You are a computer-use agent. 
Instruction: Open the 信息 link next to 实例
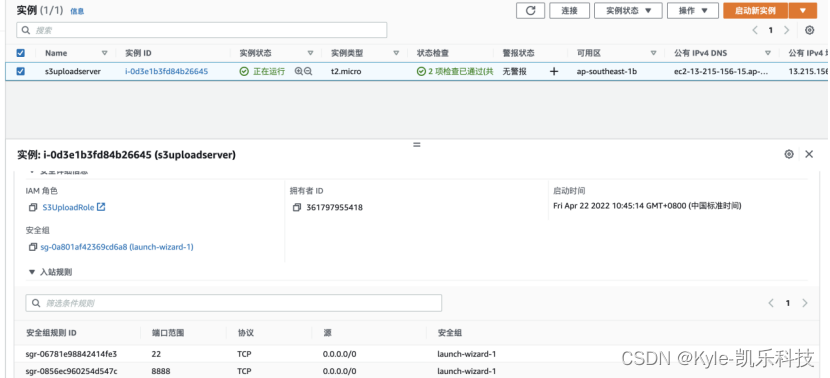point(77,11)
